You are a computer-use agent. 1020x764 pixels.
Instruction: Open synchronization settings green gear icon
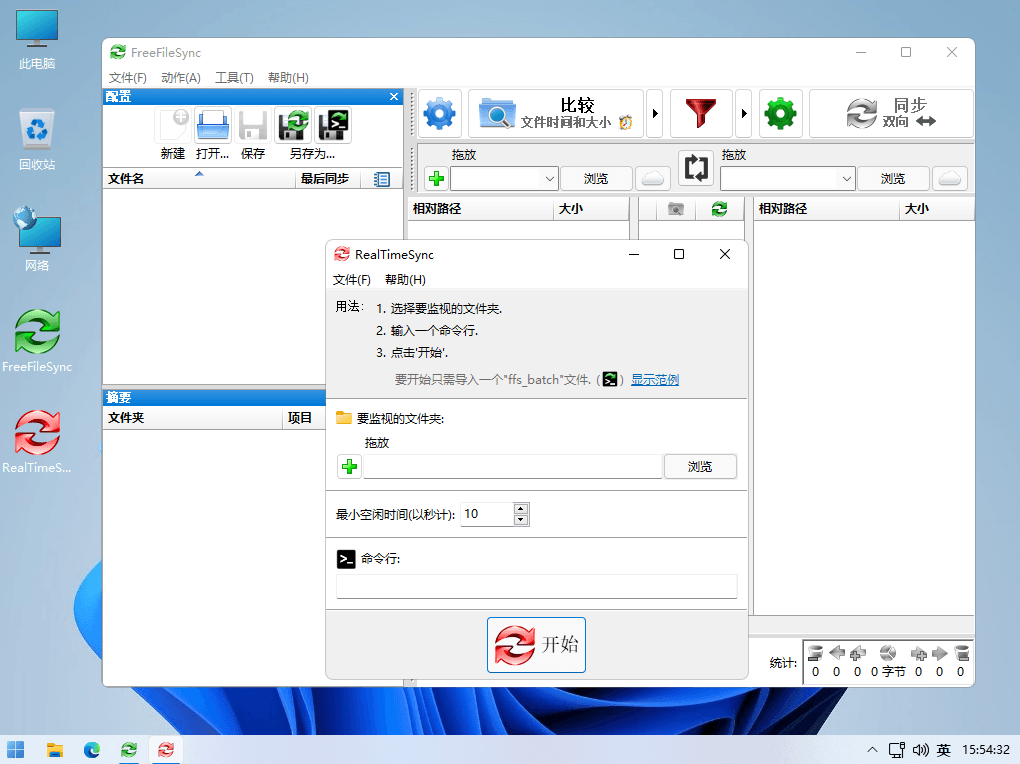781,114
